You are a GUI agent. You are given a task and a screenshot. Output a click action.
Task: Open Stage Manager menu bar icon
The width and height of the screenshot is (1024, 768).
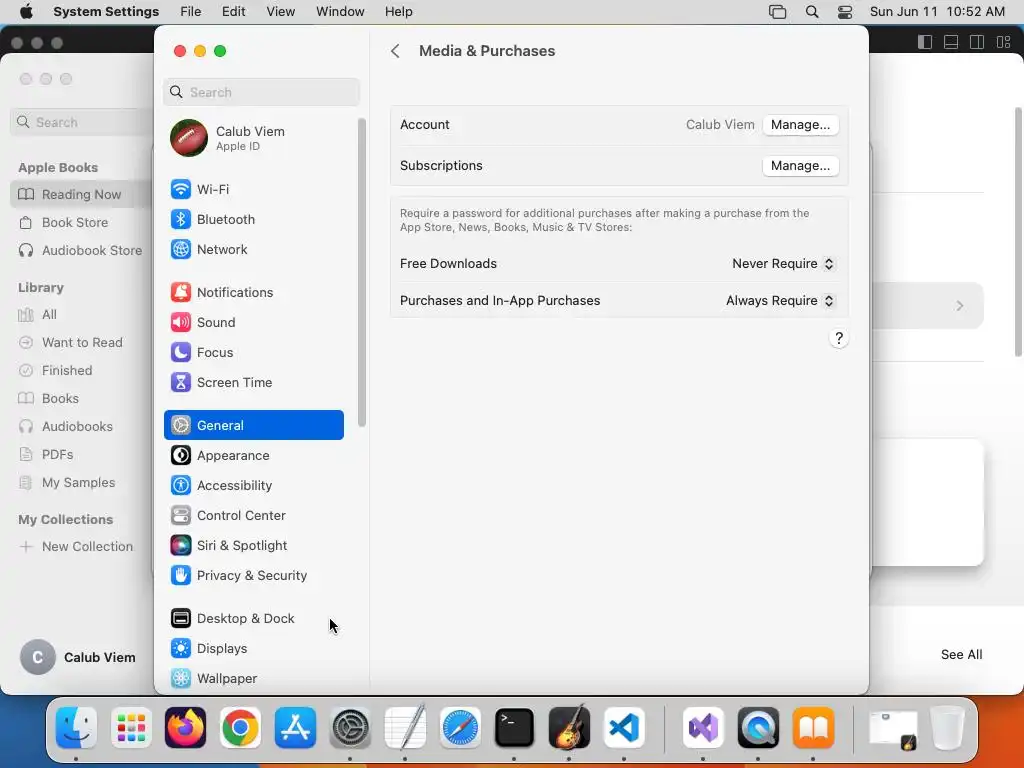tap(777, 12)
